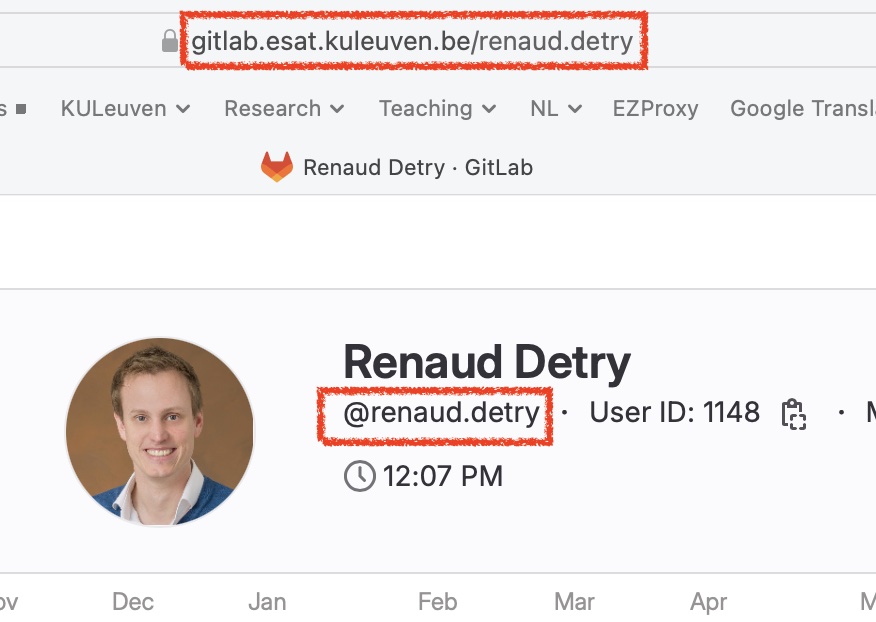Click the clock icon beside 12:07 PM

coord(359,476)
